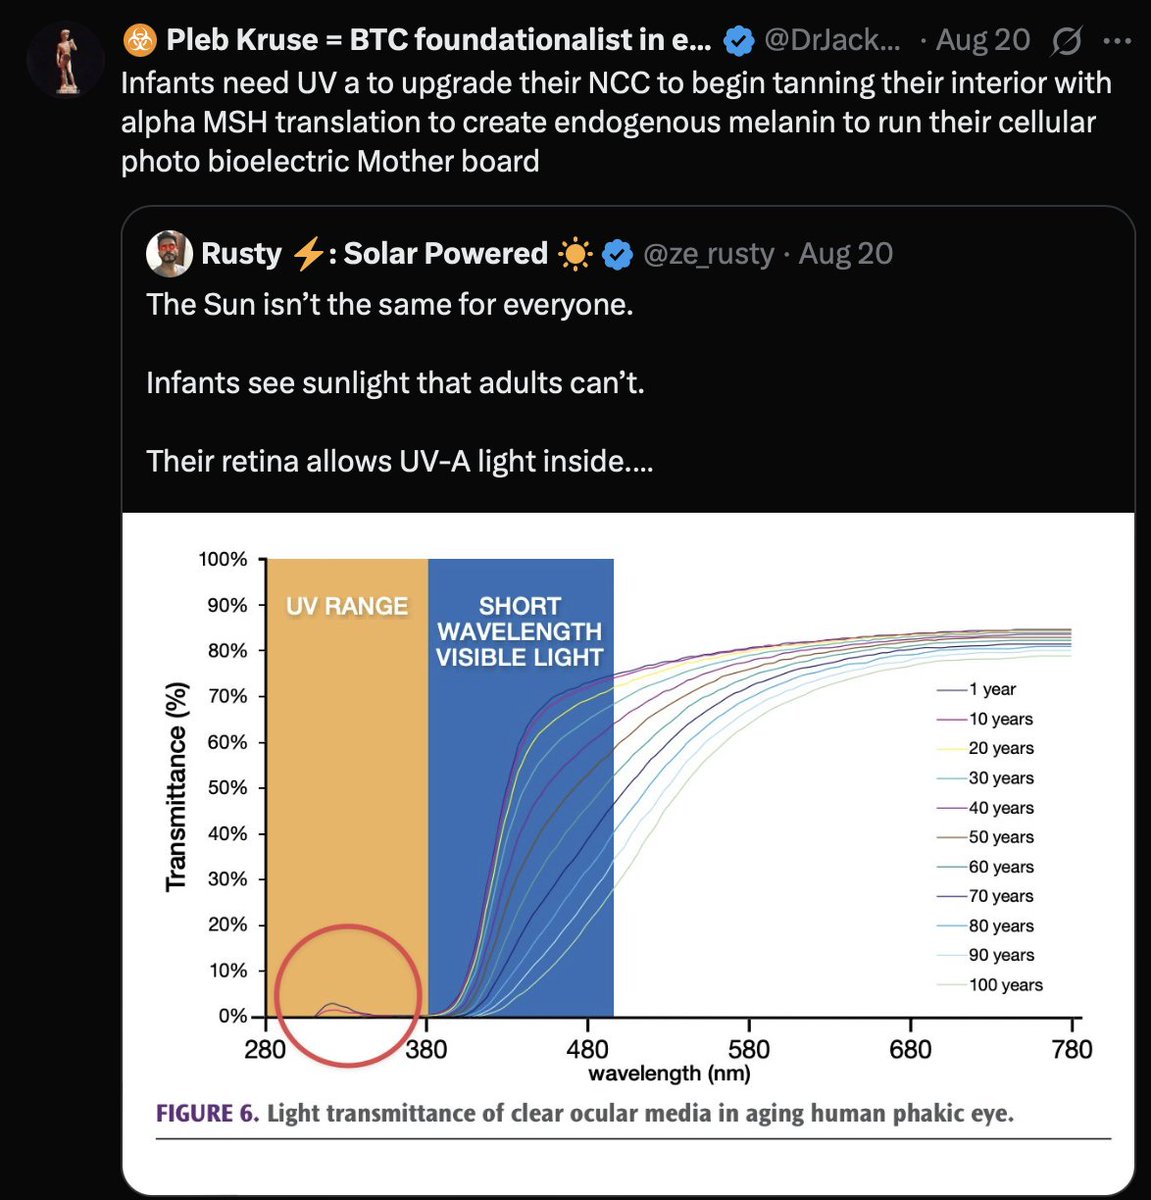Viewport: 1151px width, 1200px height.
Task: Open the Pleb Kruse display name link
Action: [x=438, y=40]
